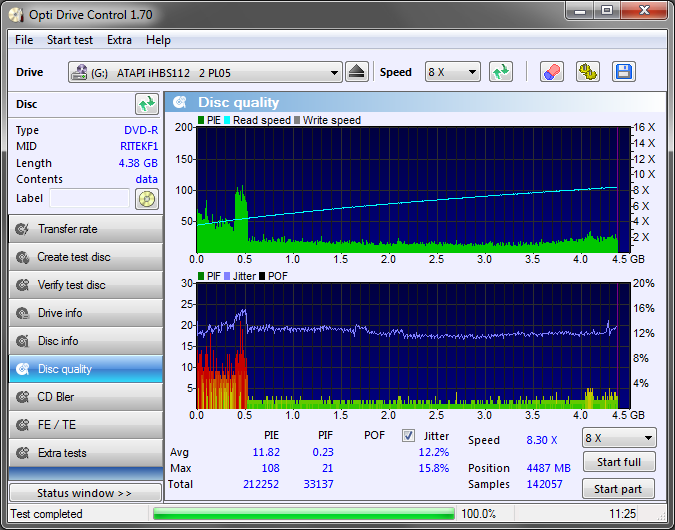Click the Disc quality header disc icon

[180, 102]
